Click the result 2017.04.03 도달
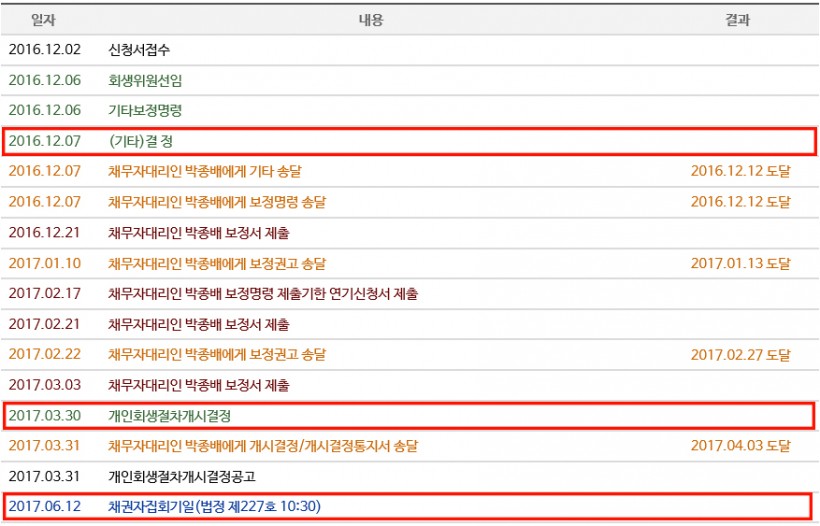The image size is (820, 526). pos(741,446)
